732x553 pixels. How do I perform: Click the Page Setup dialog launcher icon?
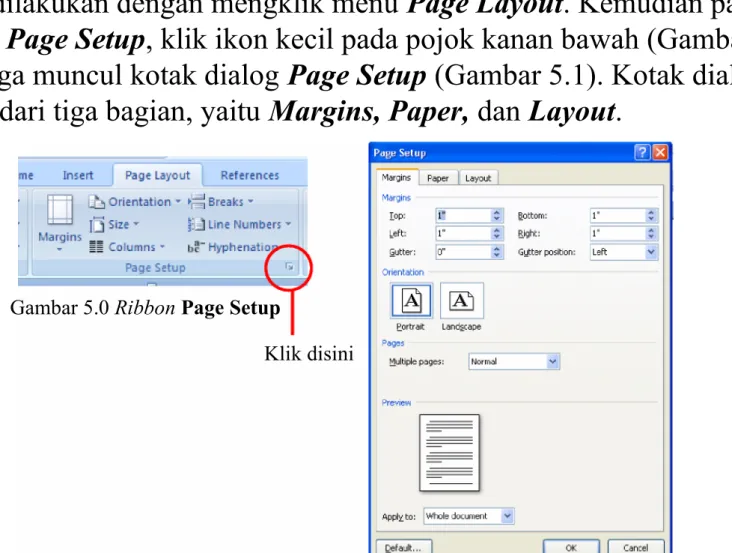(x=289, y=267)
